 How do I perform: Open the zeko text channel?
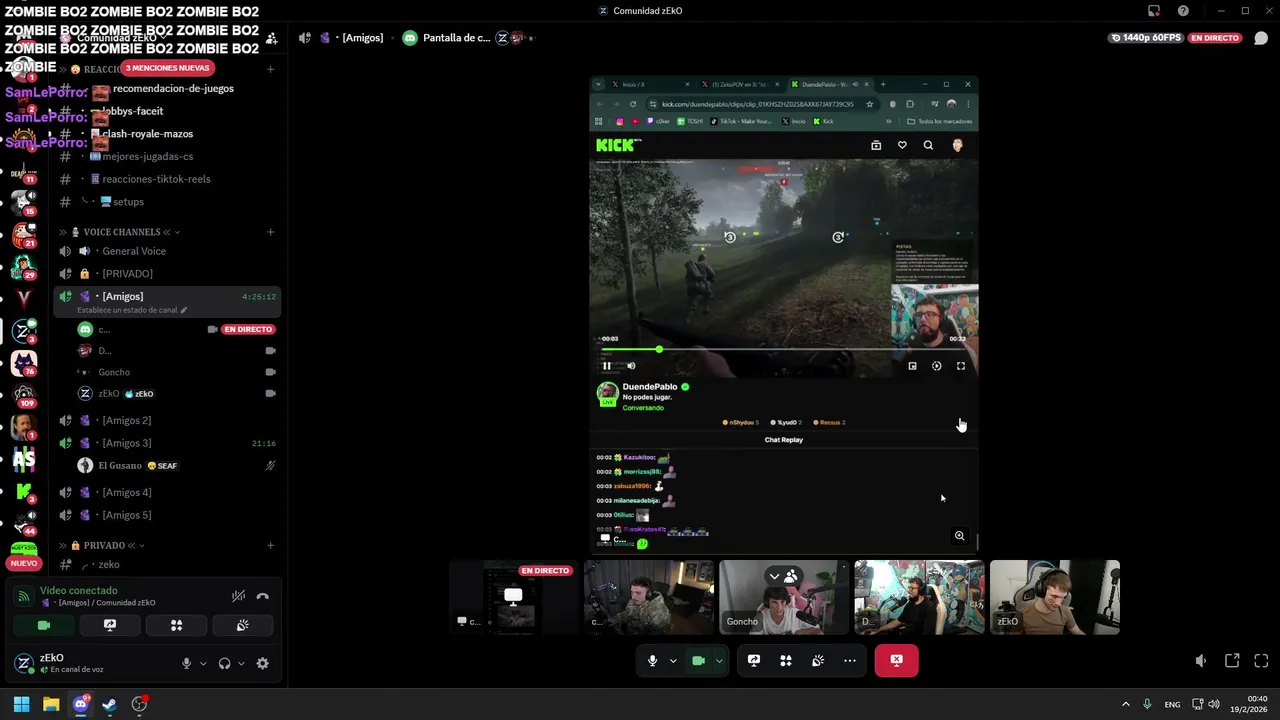[x=108, y=565]
